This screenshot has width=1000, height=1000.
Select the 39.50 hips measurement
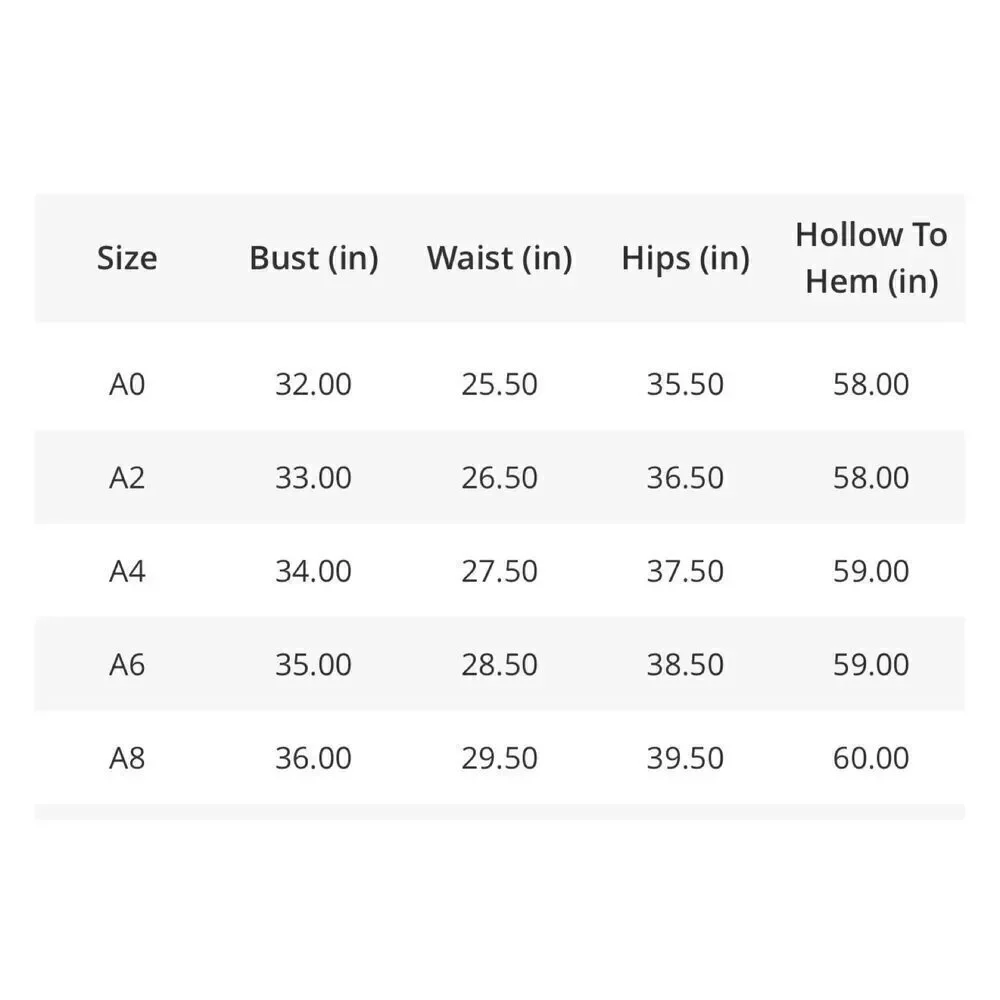(x=685, y=758)
